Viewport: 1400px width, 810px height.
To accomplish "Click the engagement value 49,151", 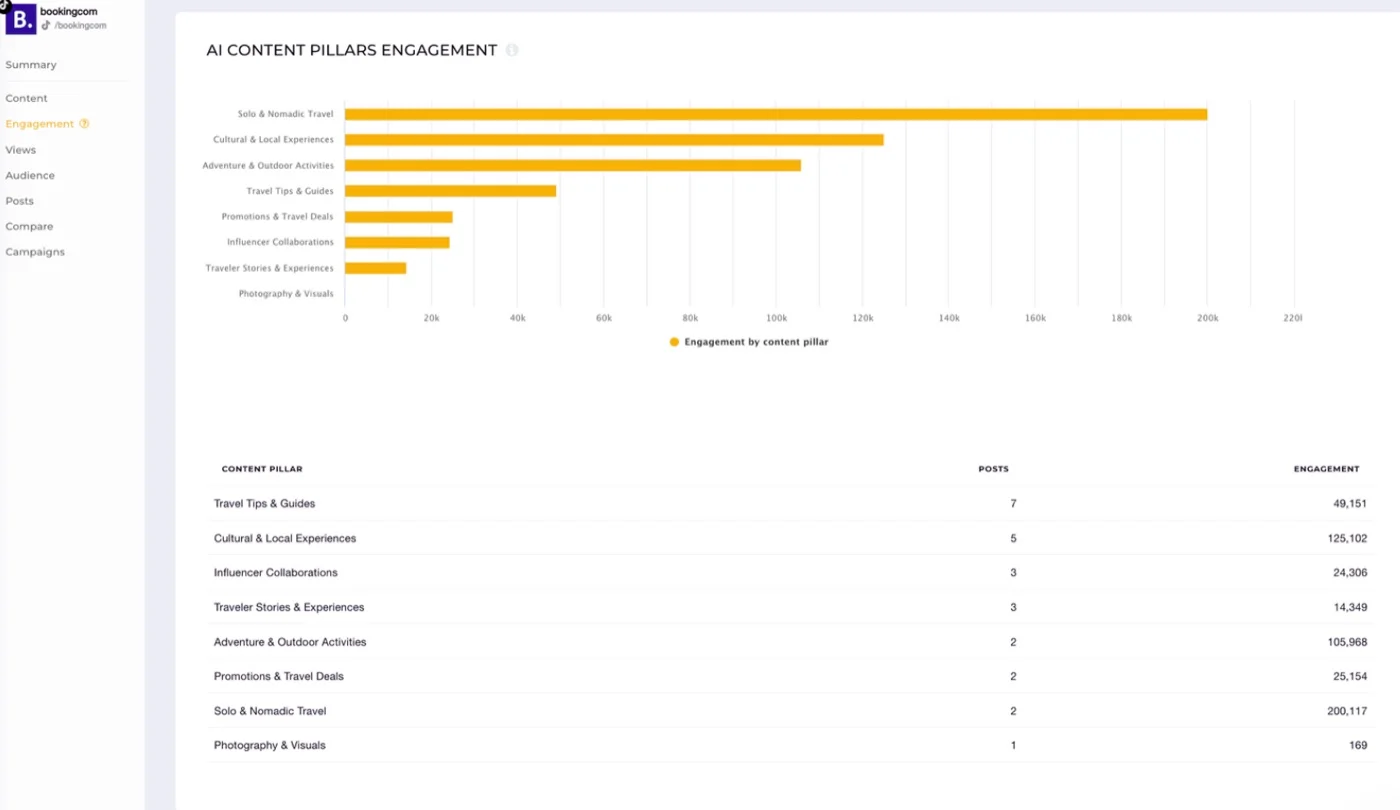I will click(x=1350, y=504).
